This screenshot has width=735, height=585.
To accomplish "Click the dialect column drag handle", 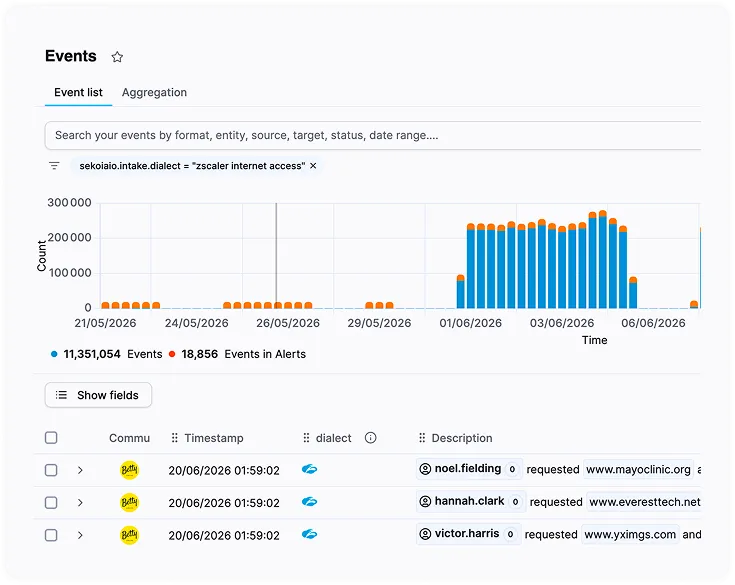I will click(x=306, y=438).
